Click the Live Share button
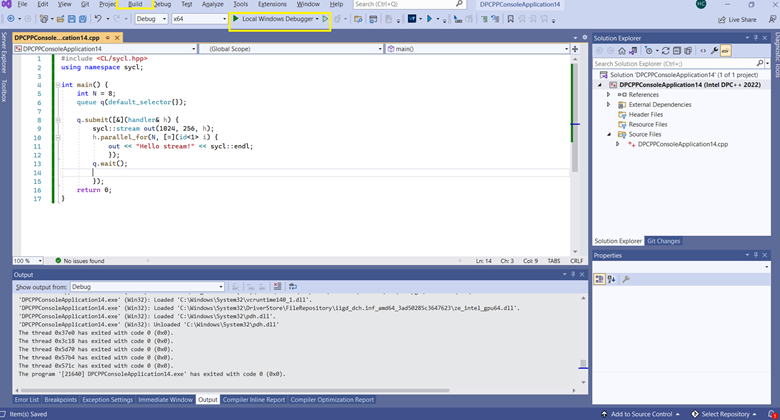 click(737, 19)
